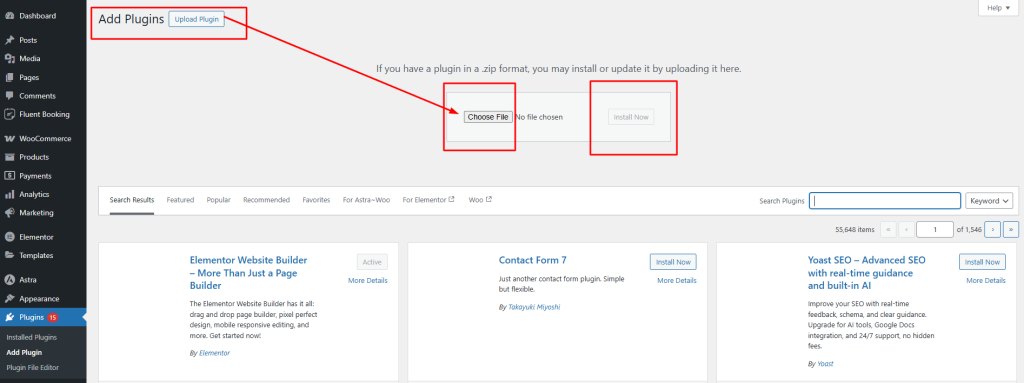Click the Analytics bar chart icon
The image size is (1024, 383).
point(10,194)
